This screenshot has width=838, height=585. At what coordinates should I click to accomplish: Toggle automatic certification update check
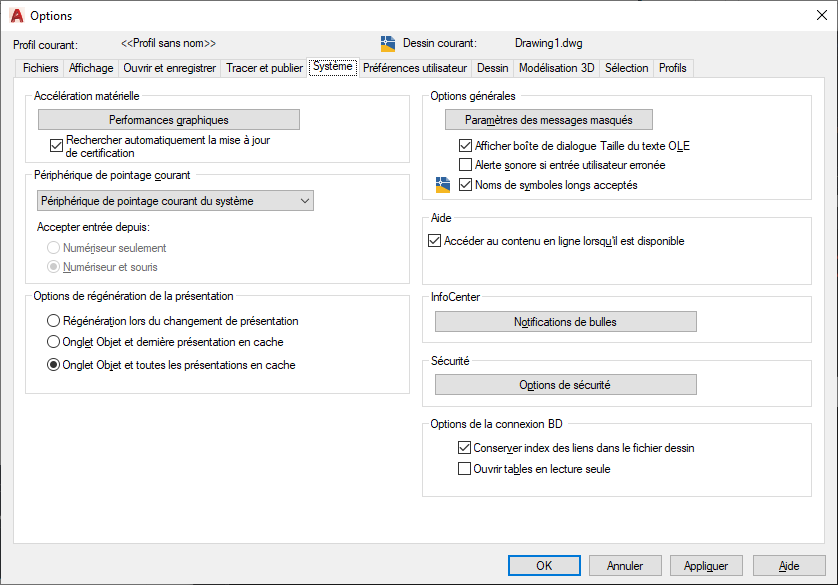pyautogui.click(x=57, y=145)
